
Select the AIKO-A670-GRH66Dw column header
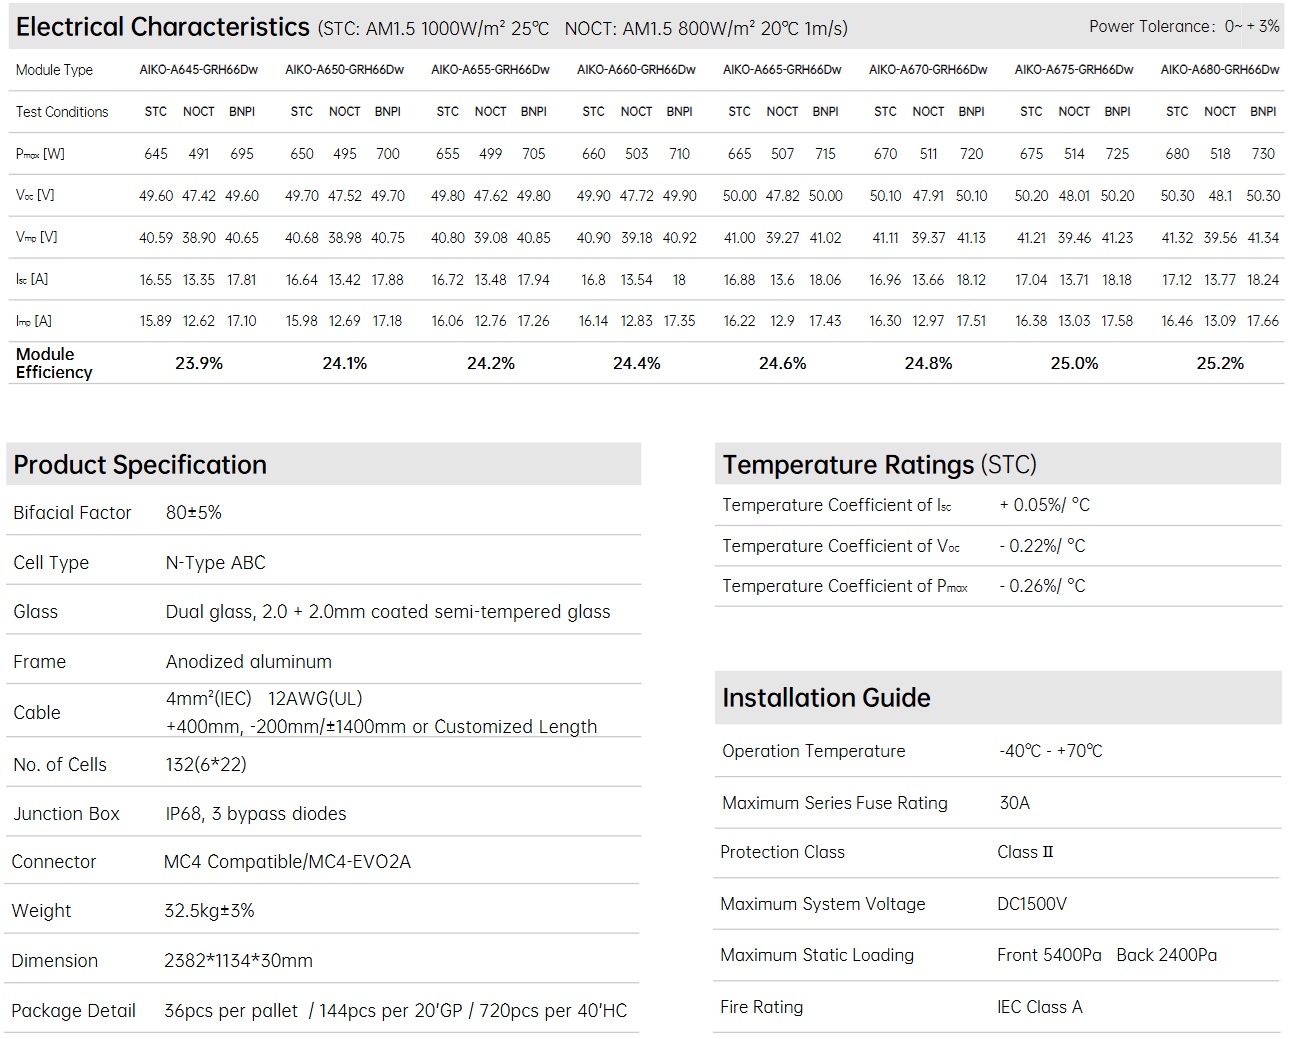pyautogui.click(x=928, y=70)
